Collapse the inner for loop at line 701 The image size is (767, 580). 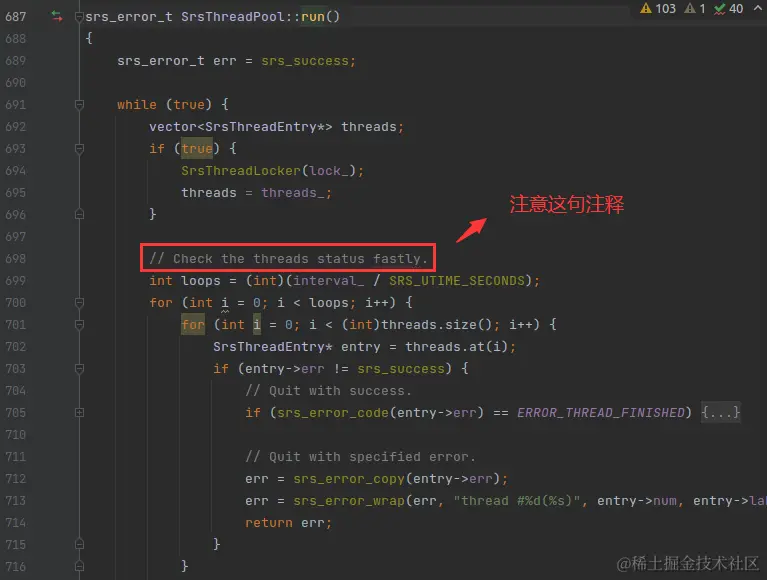(79, 324)
